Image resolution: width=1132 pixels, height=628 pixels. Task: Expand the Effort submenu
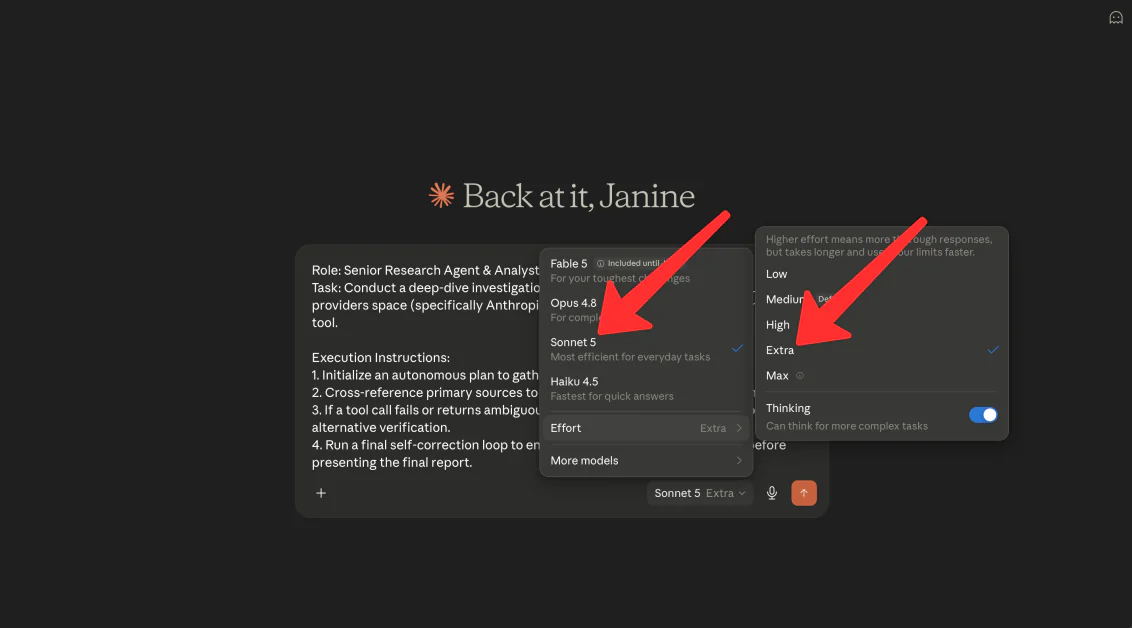[x=646, y=428]
